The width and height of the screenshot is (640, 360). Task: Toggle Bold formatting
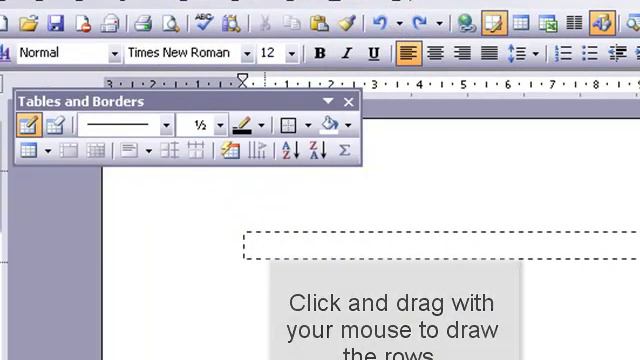click(x=320, y=53)
